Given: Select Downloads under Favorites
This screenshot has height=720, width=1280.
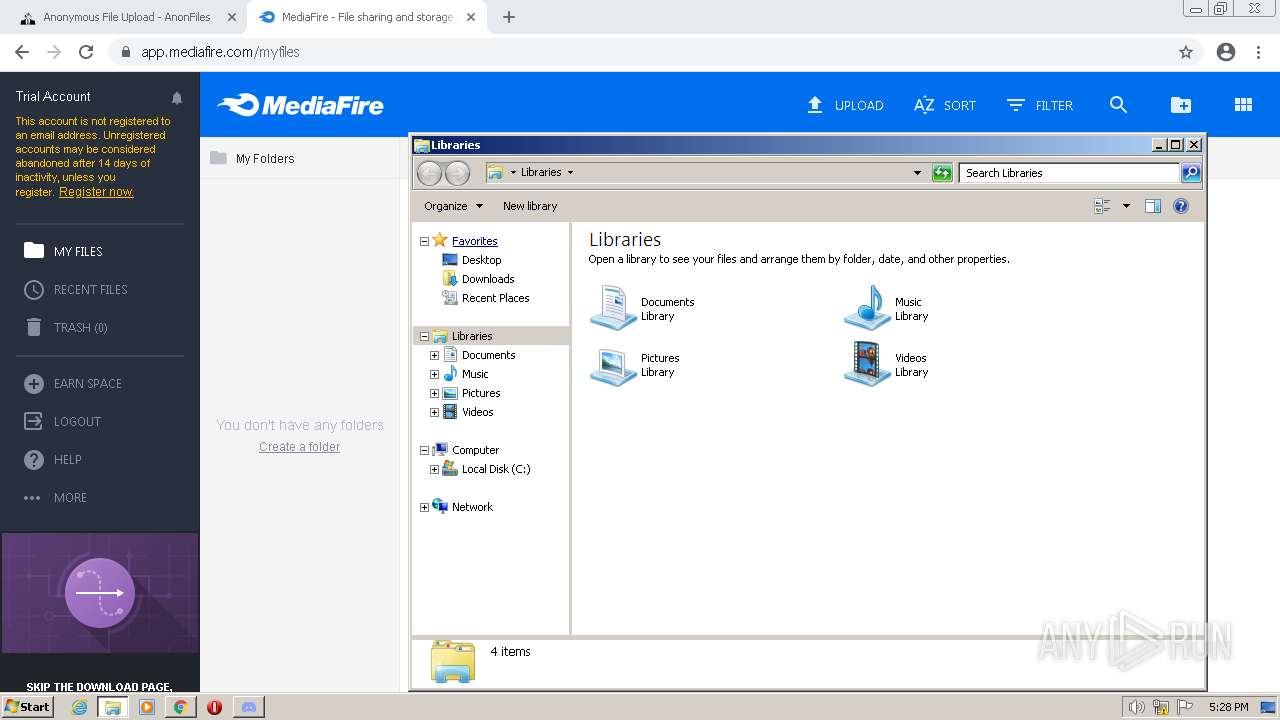Looking at the screenshot, I should [478, 279].
